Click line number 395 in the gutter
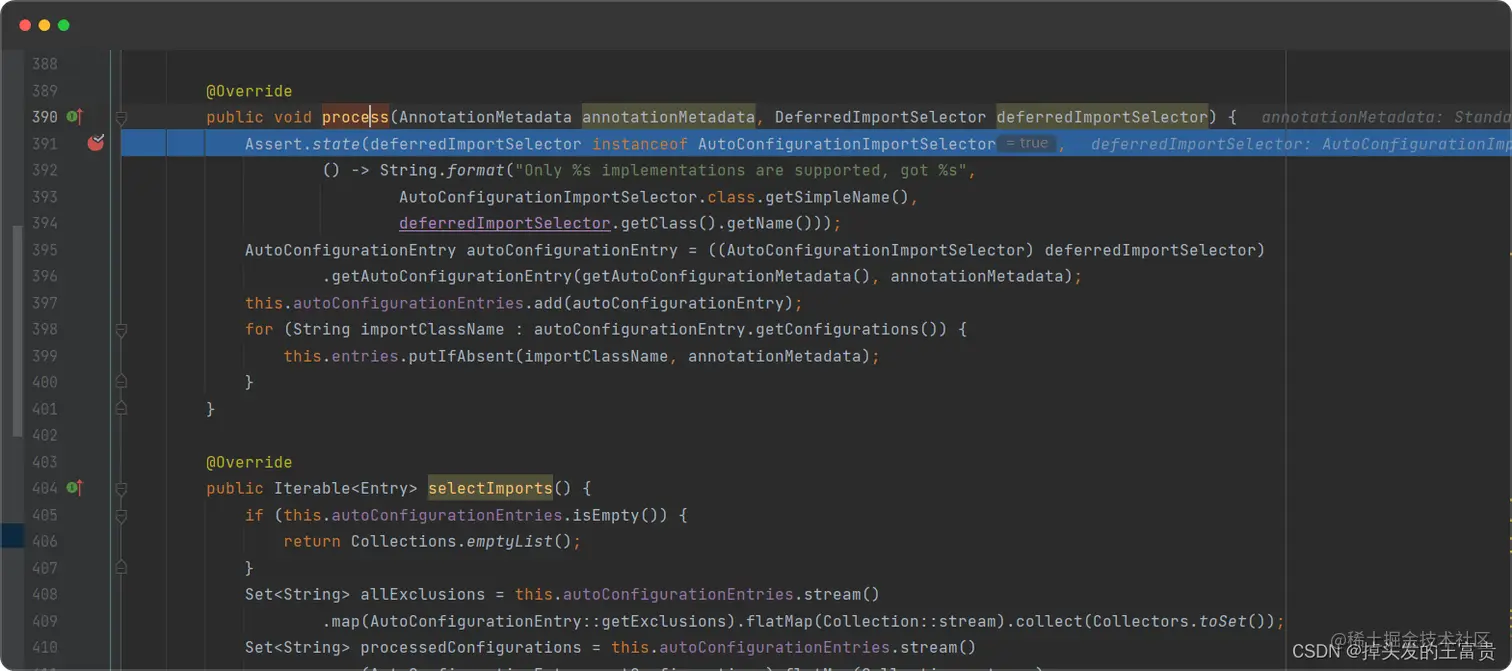 44,250
